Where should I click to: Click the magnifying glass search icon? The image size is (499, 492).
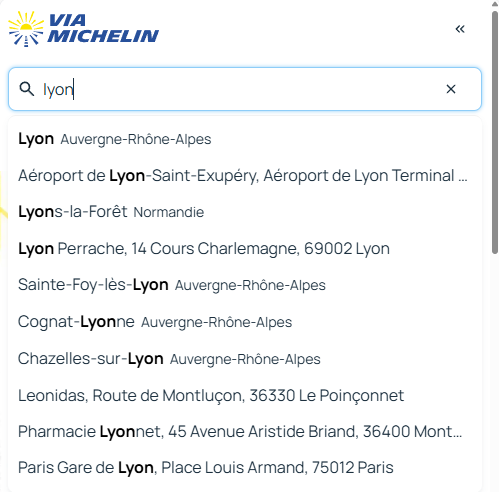coord(27,89)
